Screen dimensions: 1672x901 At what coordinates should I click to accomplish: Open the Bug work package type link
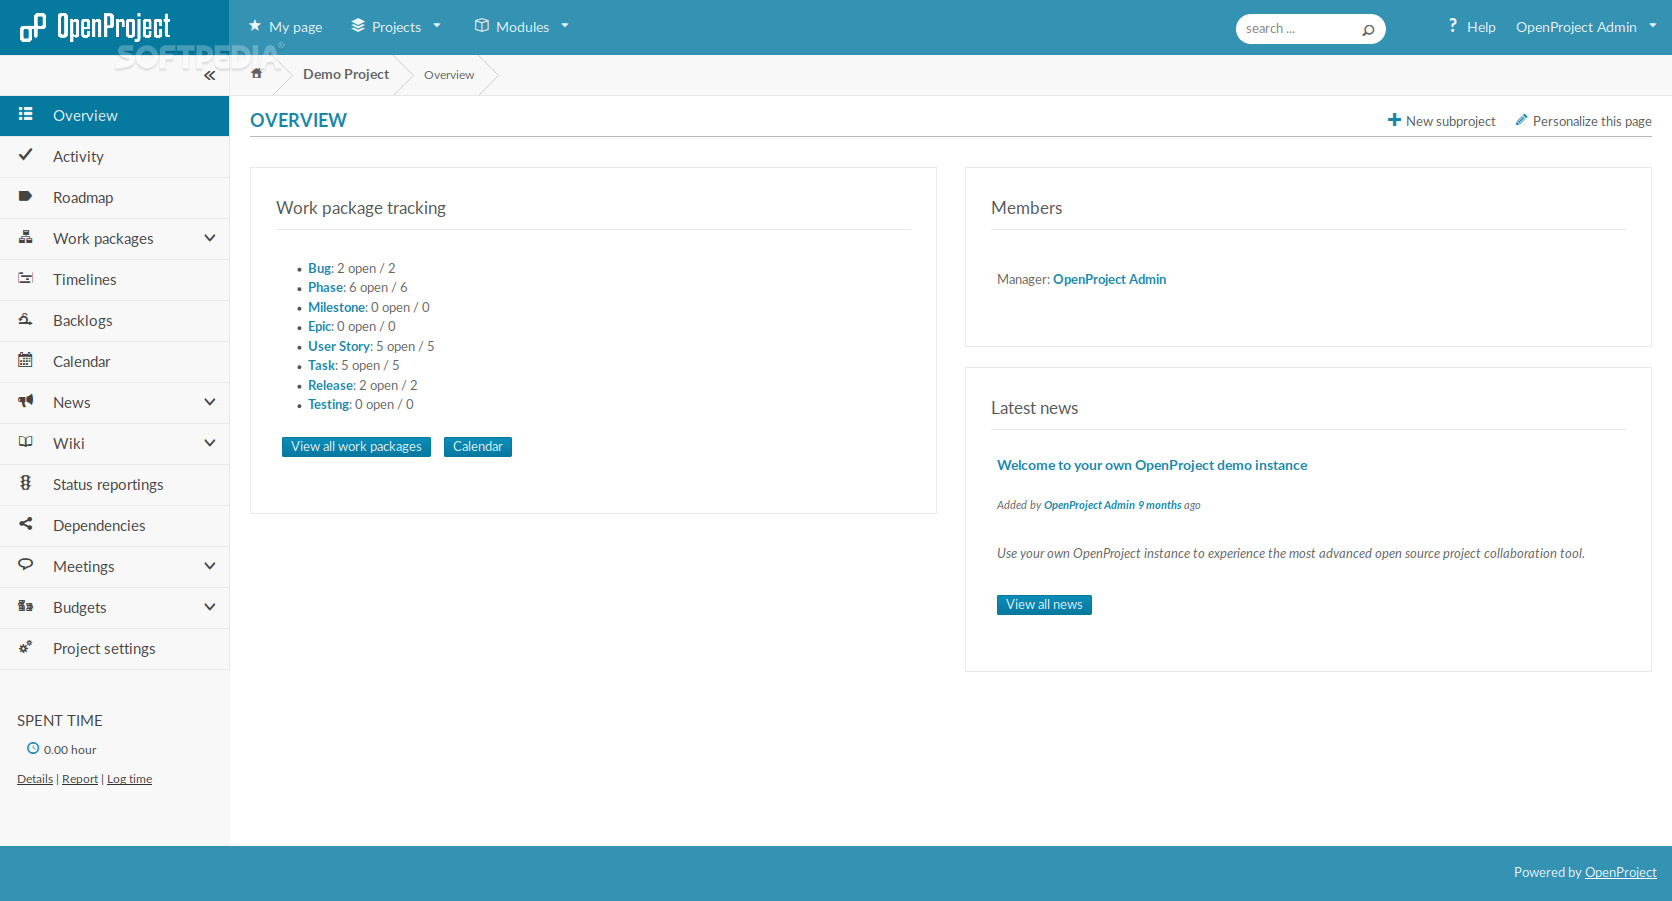pyautogui.click(x=319, y=268)
